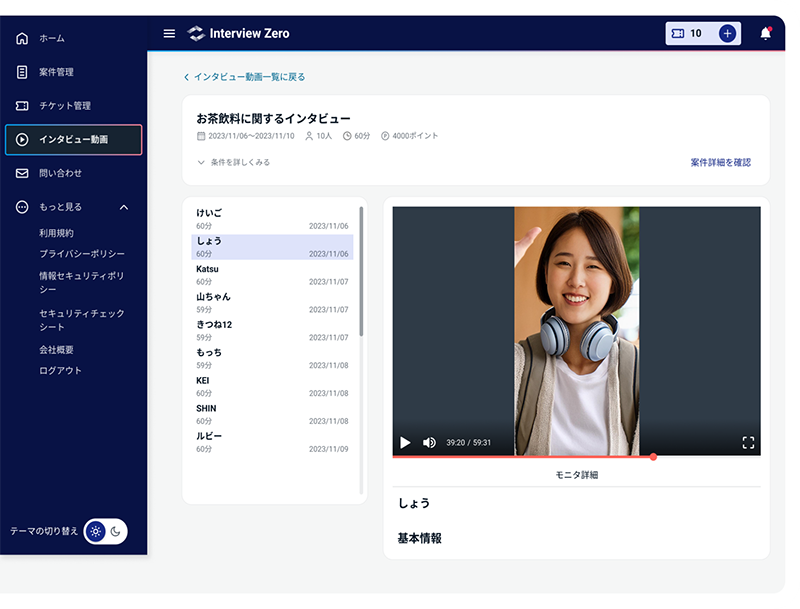
Task: Click the Interview Zero logo
Action: pos(238,34)
